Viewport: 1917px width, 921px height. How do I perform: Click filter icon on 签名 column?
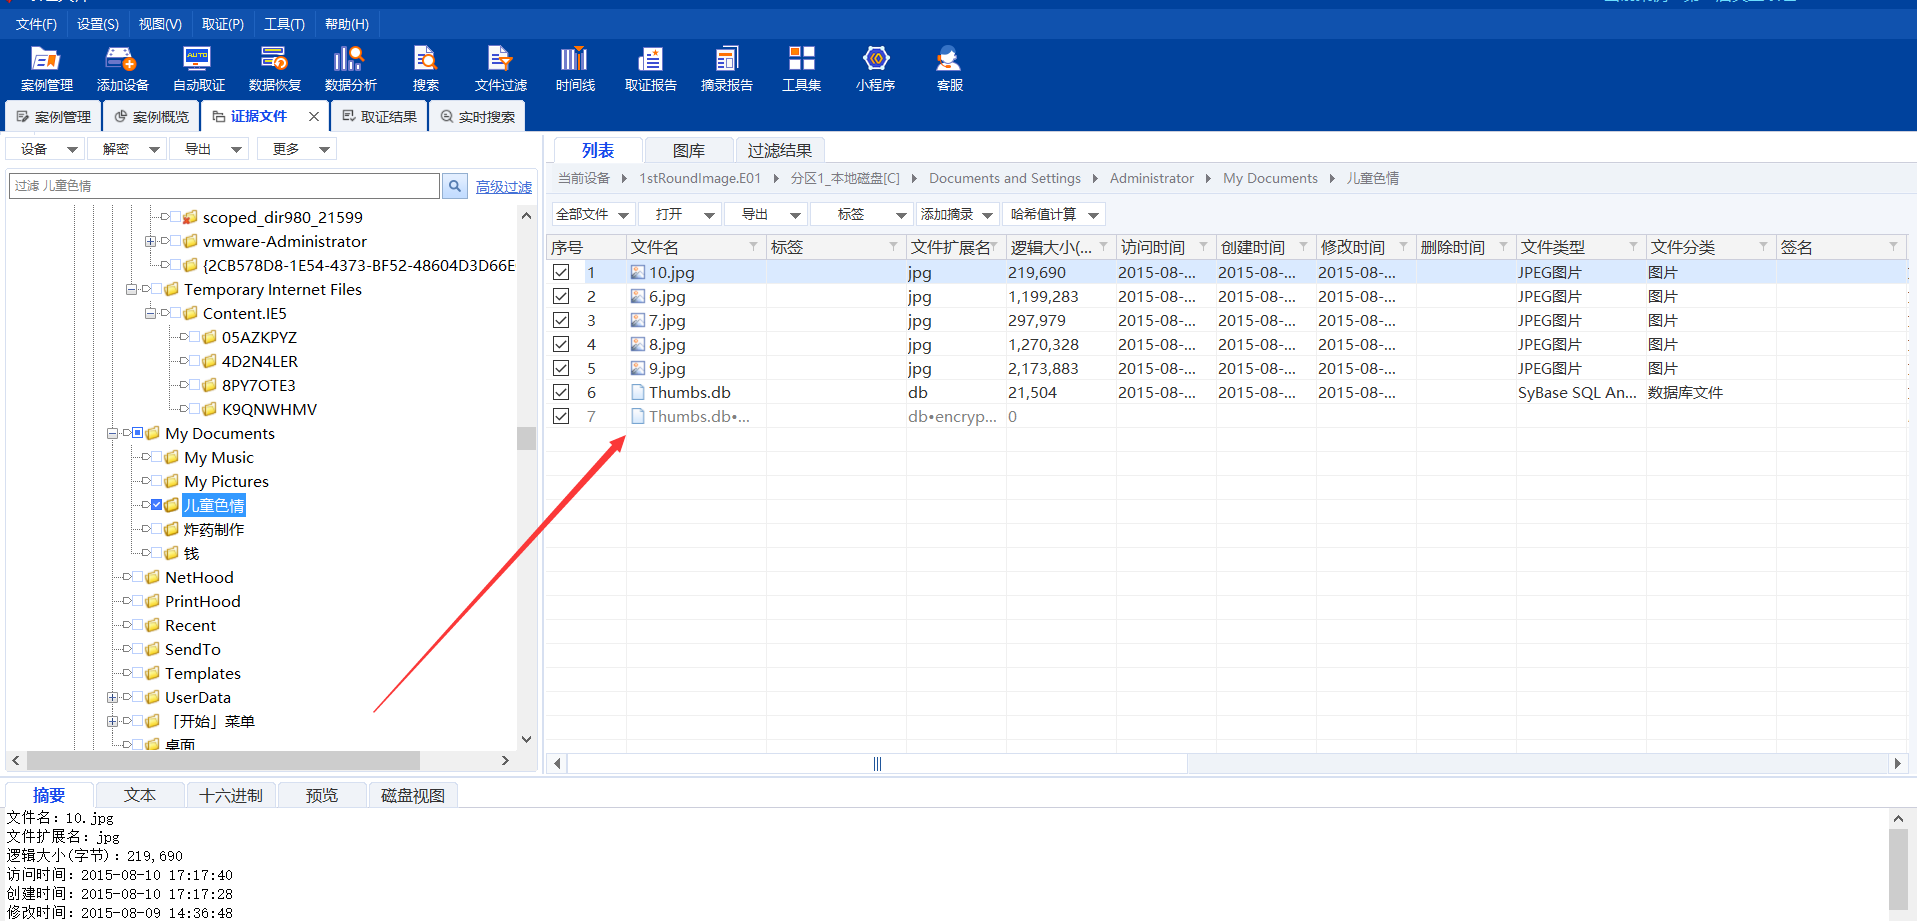pos(1893,246)
